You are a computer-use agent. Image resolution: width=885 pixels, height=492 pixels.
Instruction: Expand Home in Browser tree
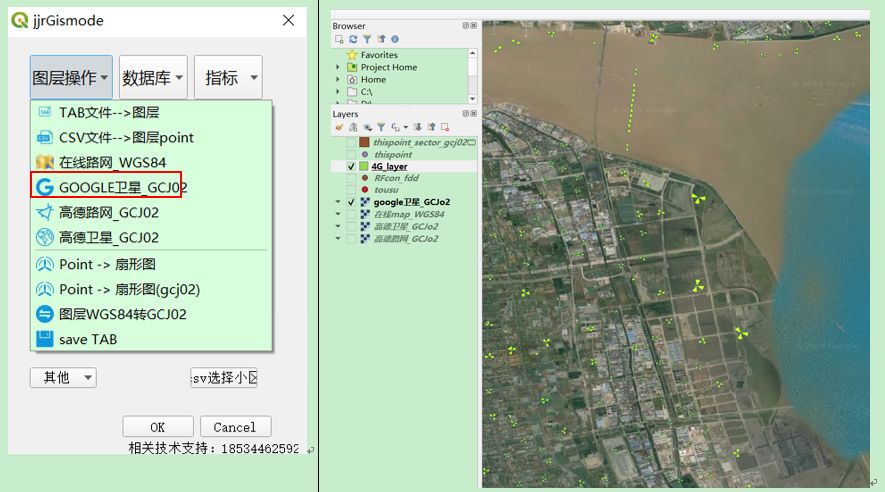coord(338,80)
